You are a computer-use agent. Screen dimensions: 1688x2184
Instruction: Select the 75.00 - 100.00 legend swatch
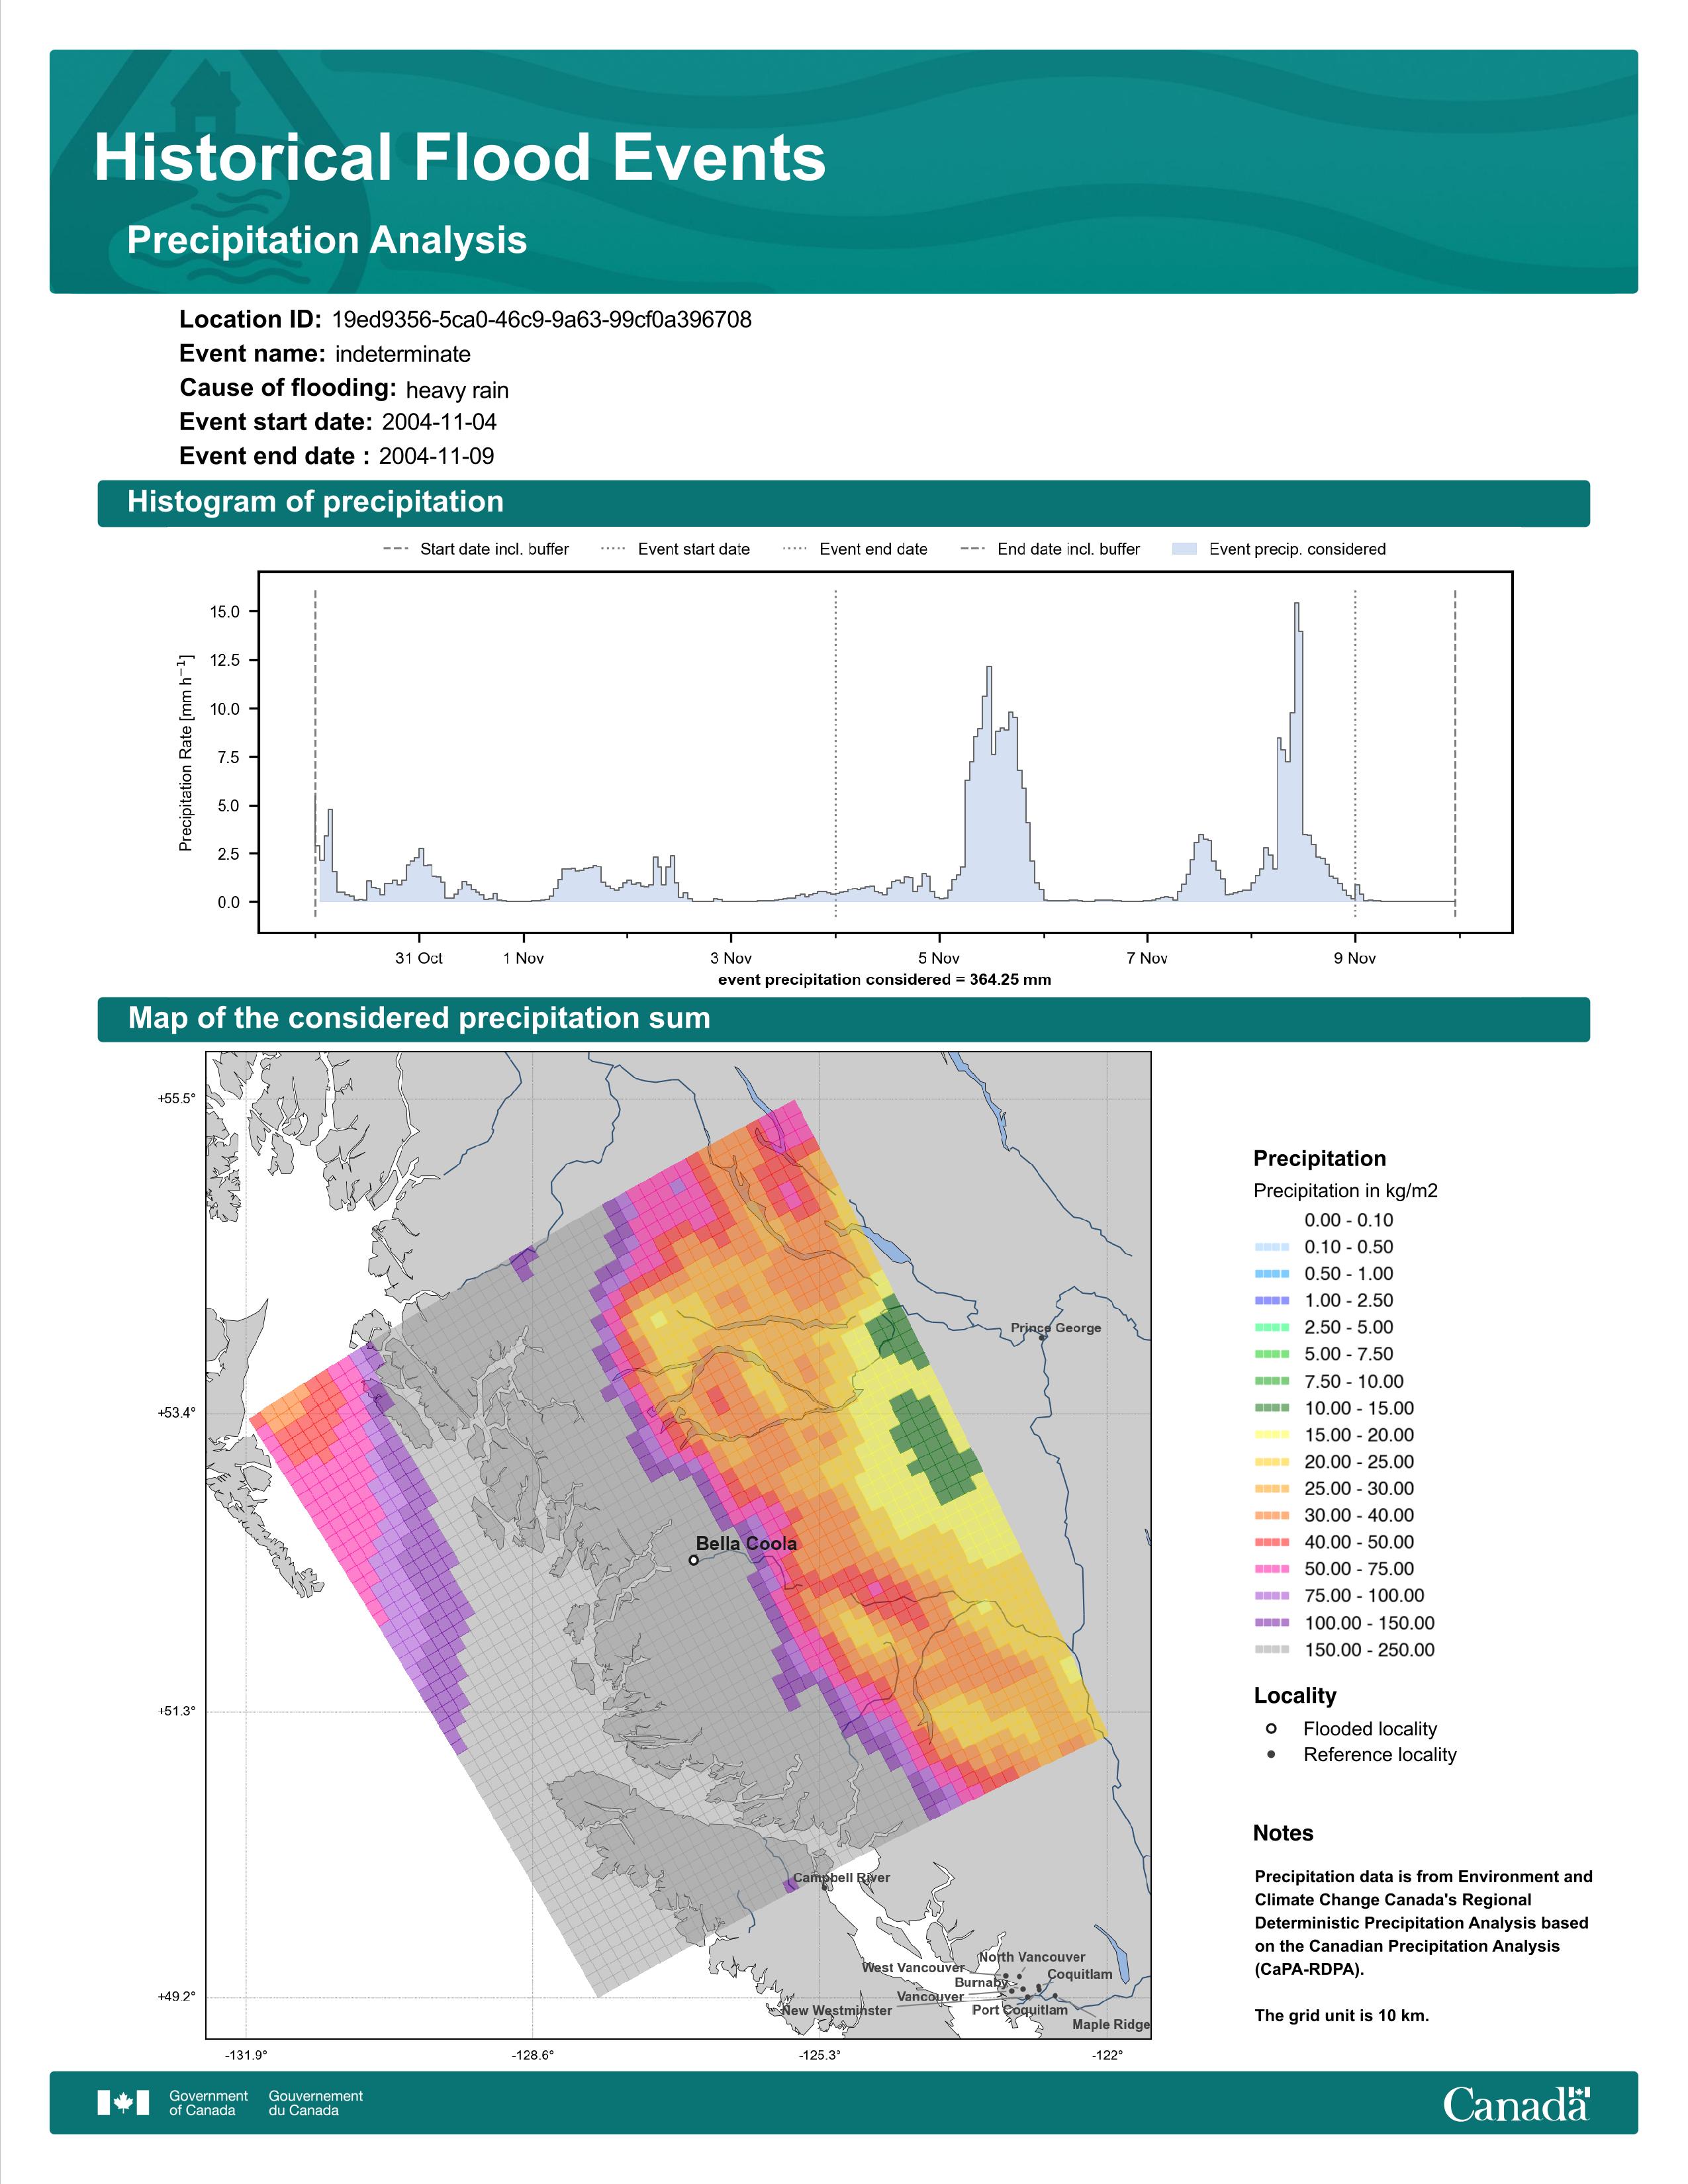(x=1272, y=1596)
